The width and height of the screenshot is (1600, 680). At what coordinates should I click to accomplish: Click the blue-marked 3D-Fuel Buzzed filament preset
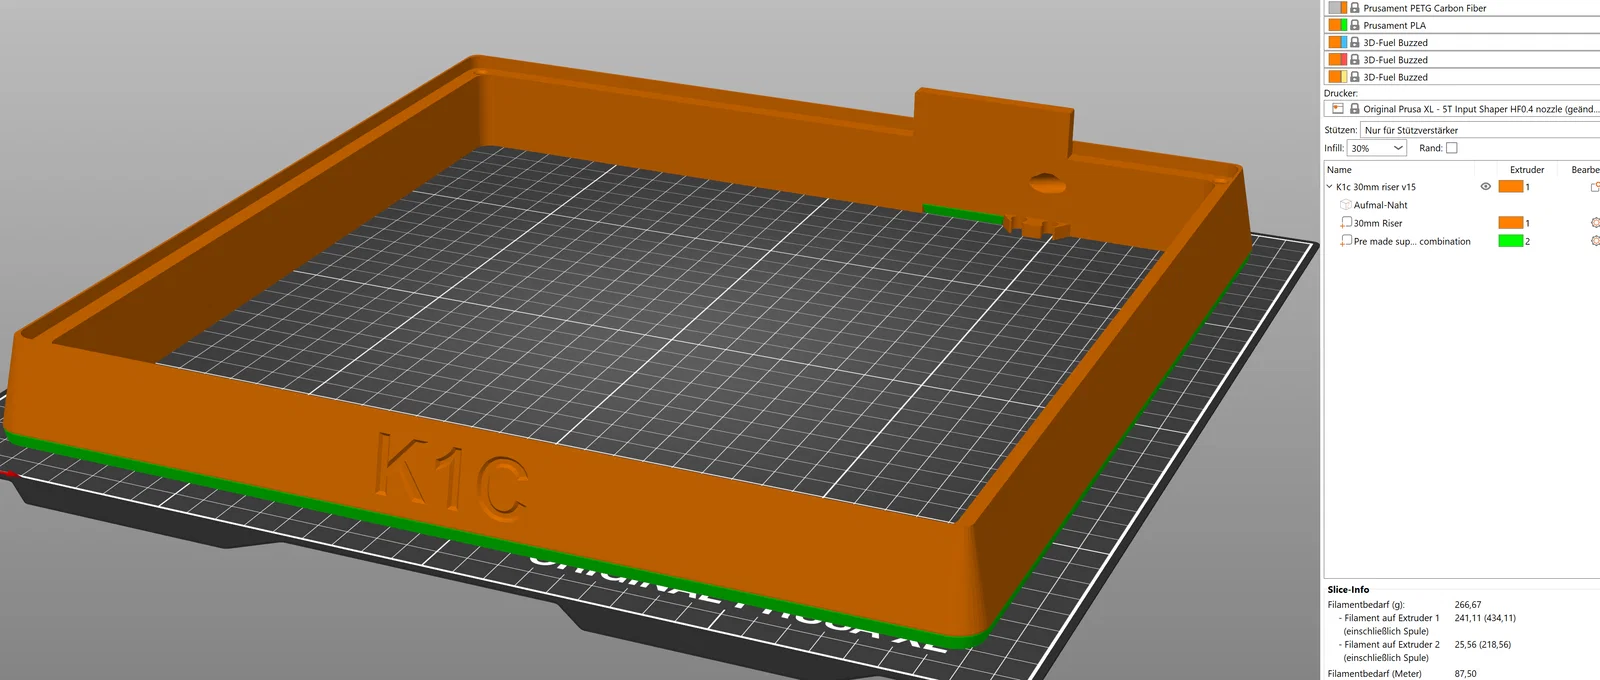[1462, 42]
